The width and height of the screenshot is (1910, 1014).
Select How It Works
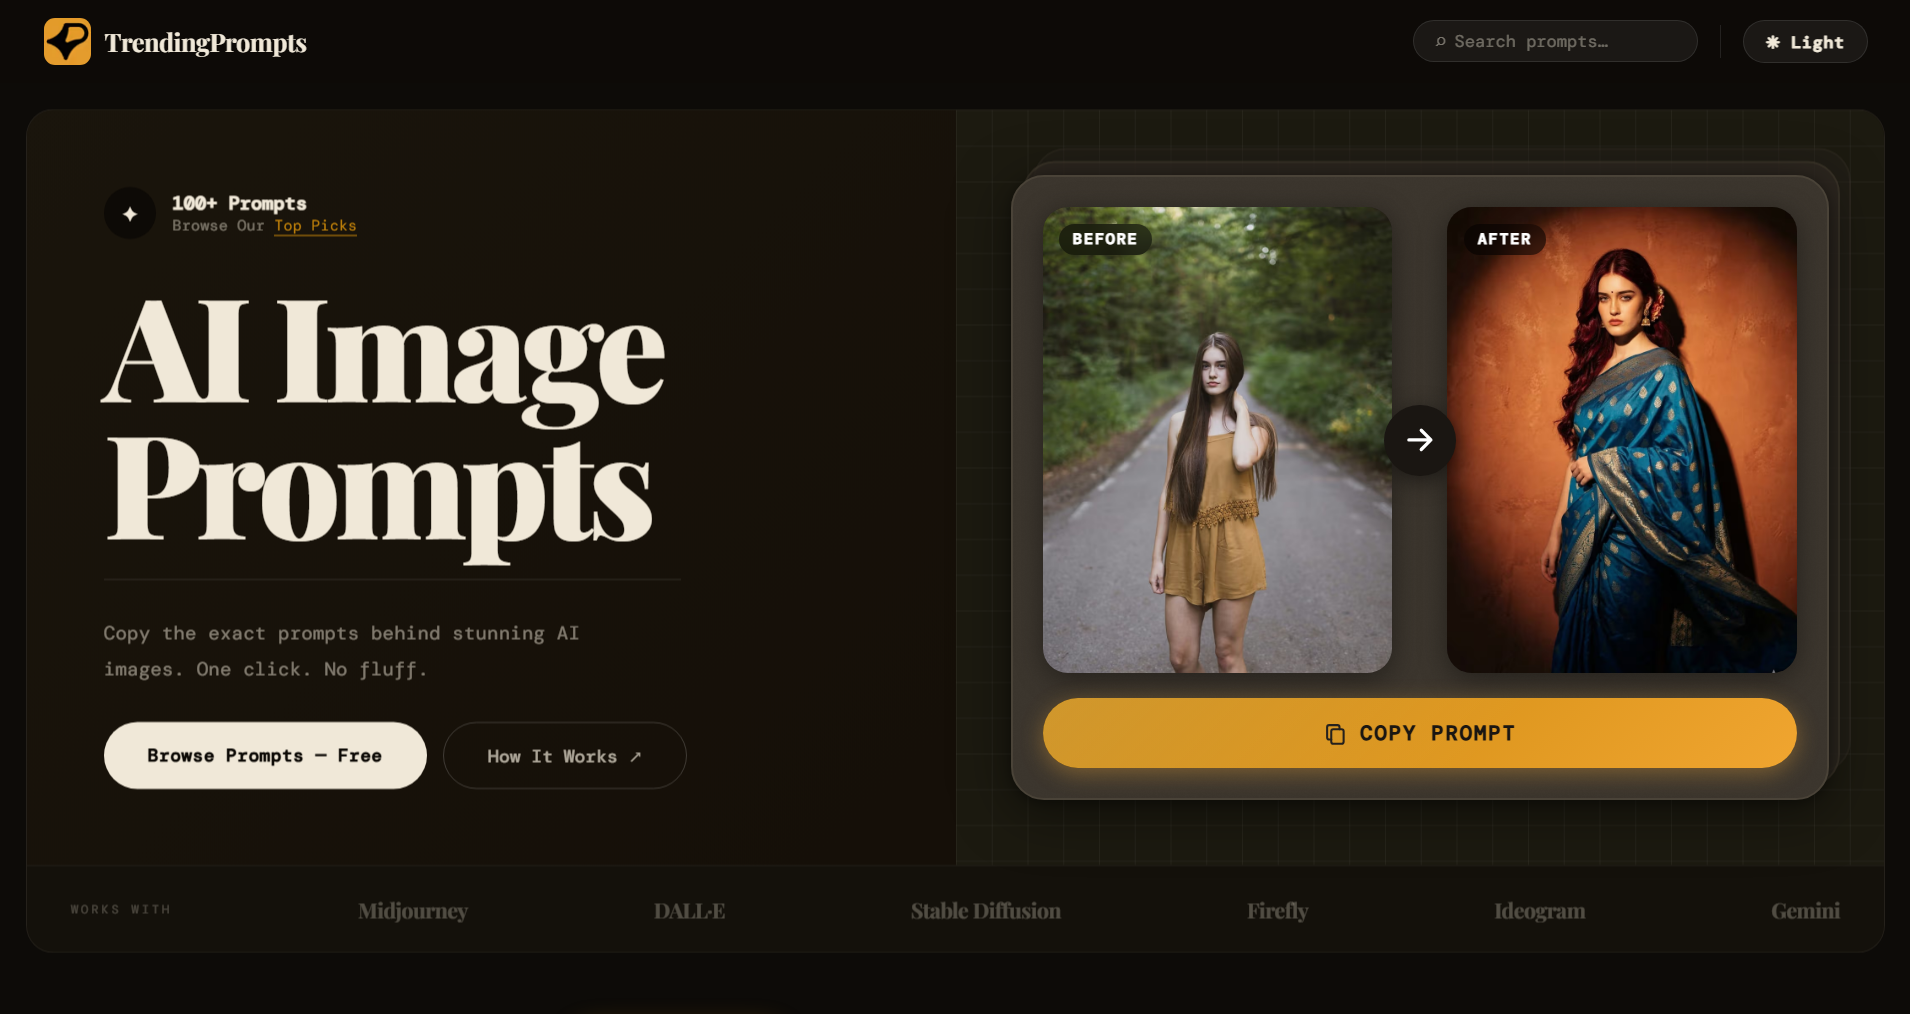564,755
